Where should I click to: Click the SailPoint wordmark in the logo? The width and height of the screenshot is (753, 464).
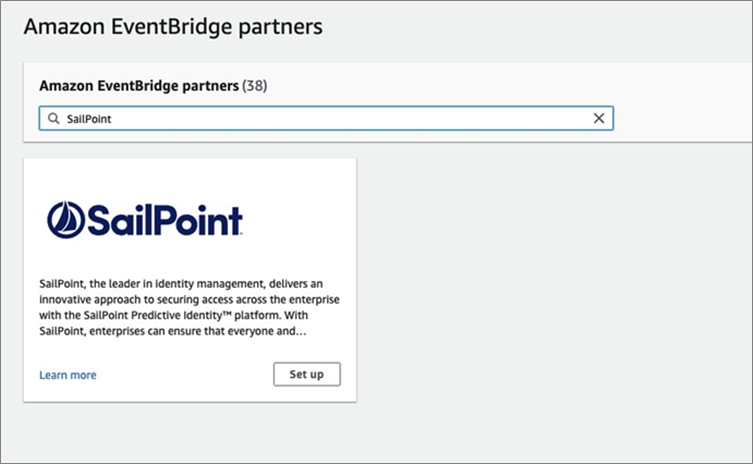165,220
